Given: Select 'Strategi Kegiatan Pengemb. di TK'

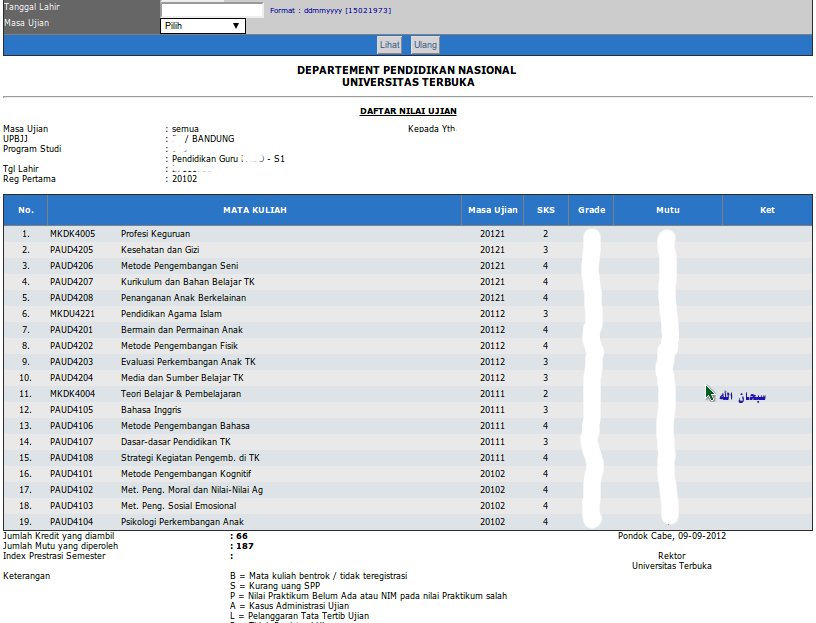Looking at the screenshot, I should point(190,458).
